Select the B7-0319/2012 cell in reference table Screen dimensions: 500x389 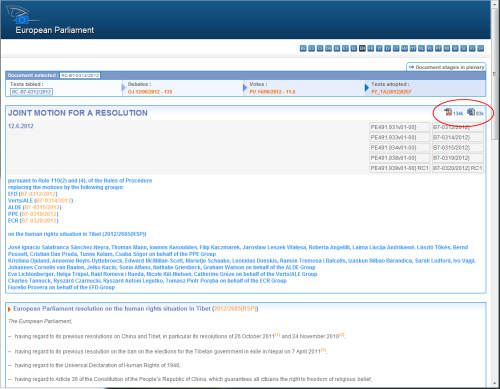[458, 158]
